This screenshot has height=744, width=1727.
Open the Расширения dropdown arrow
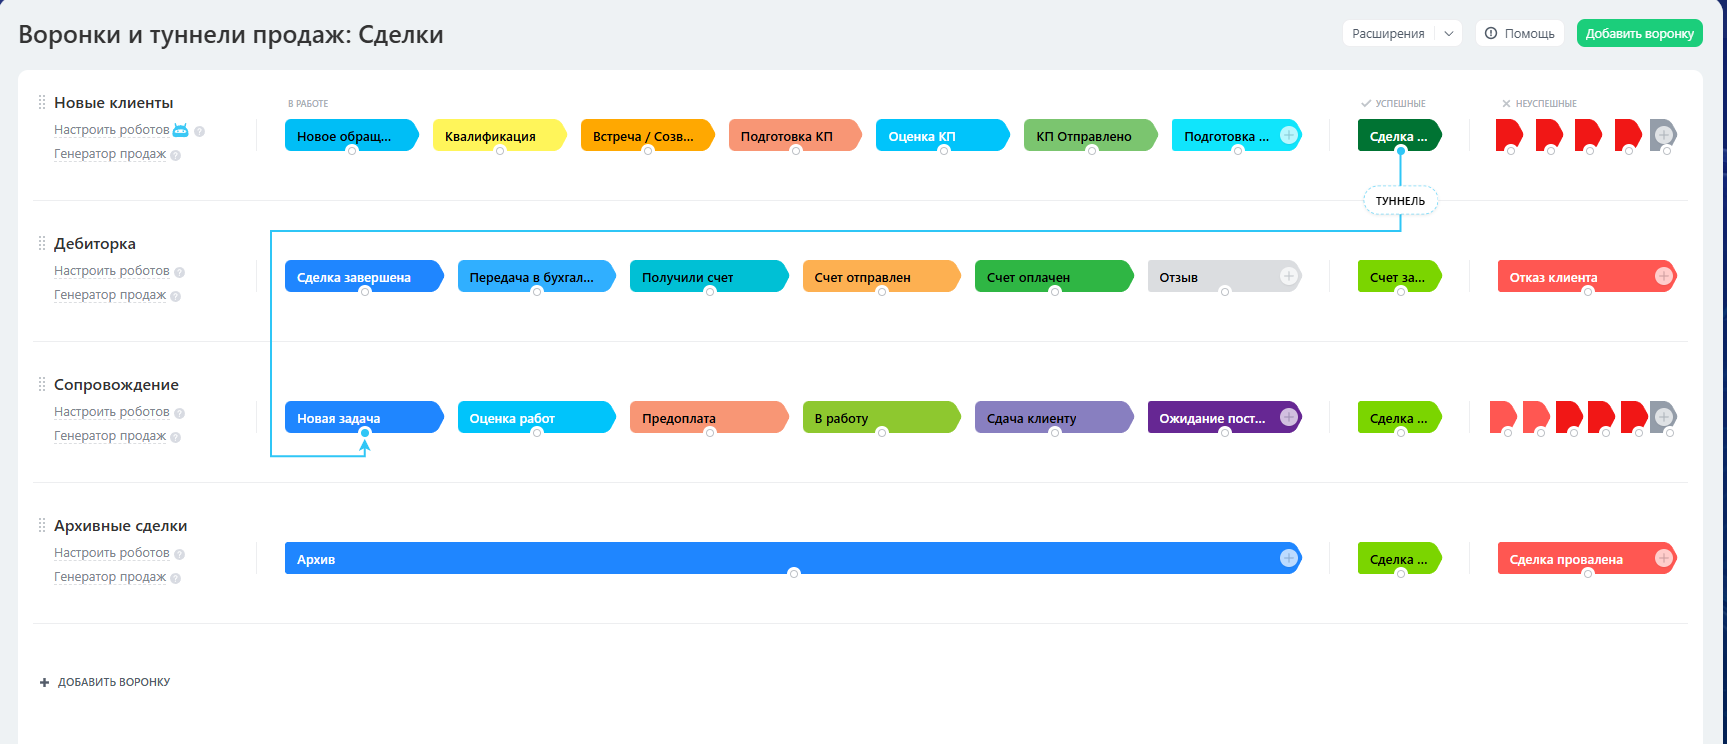1448,33
